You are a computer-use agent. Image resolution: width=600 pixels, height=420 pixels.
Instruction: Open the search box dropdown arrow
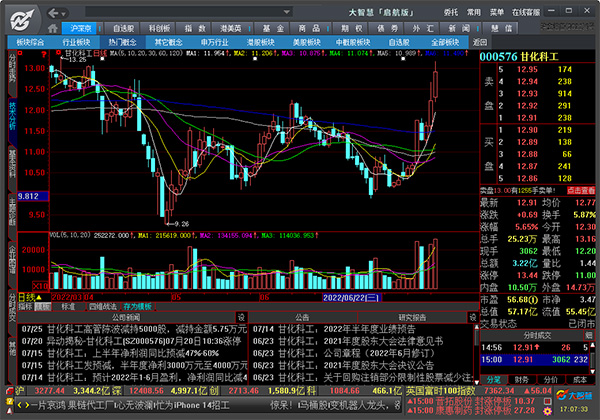tap(286, 12)
